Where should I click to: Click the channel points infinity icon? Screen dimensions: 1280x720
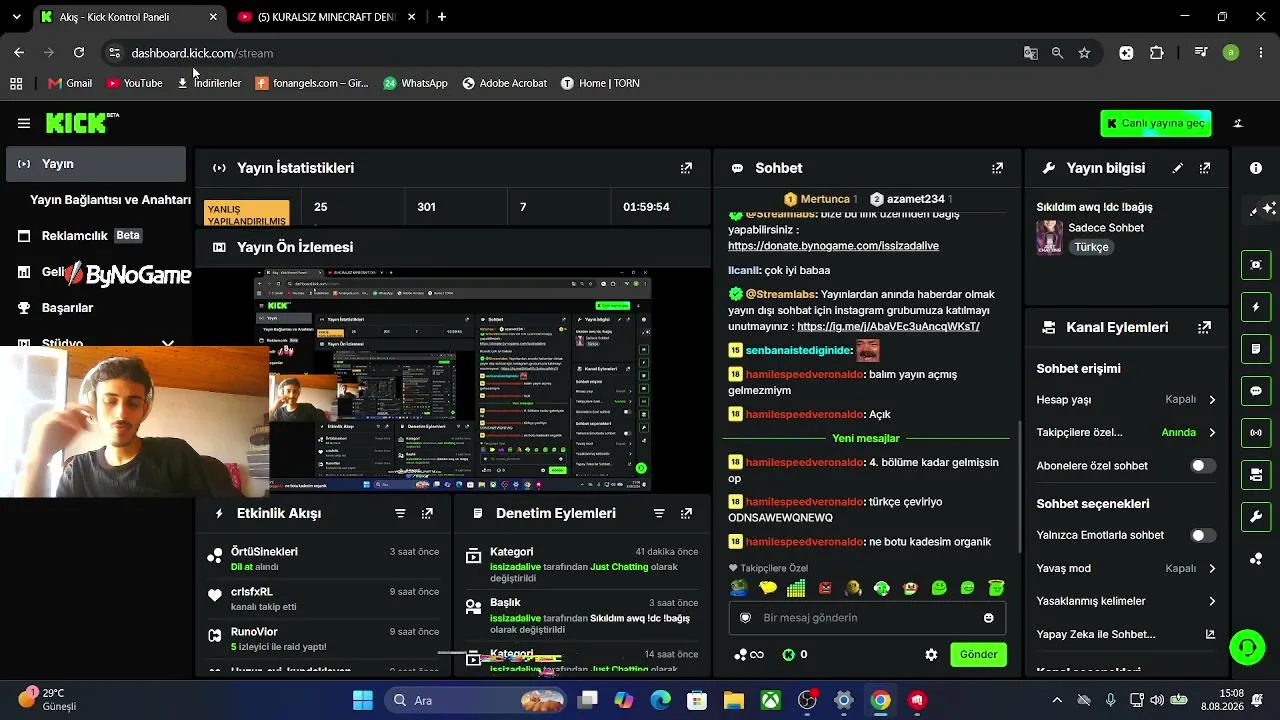click(x=749, y=655)
